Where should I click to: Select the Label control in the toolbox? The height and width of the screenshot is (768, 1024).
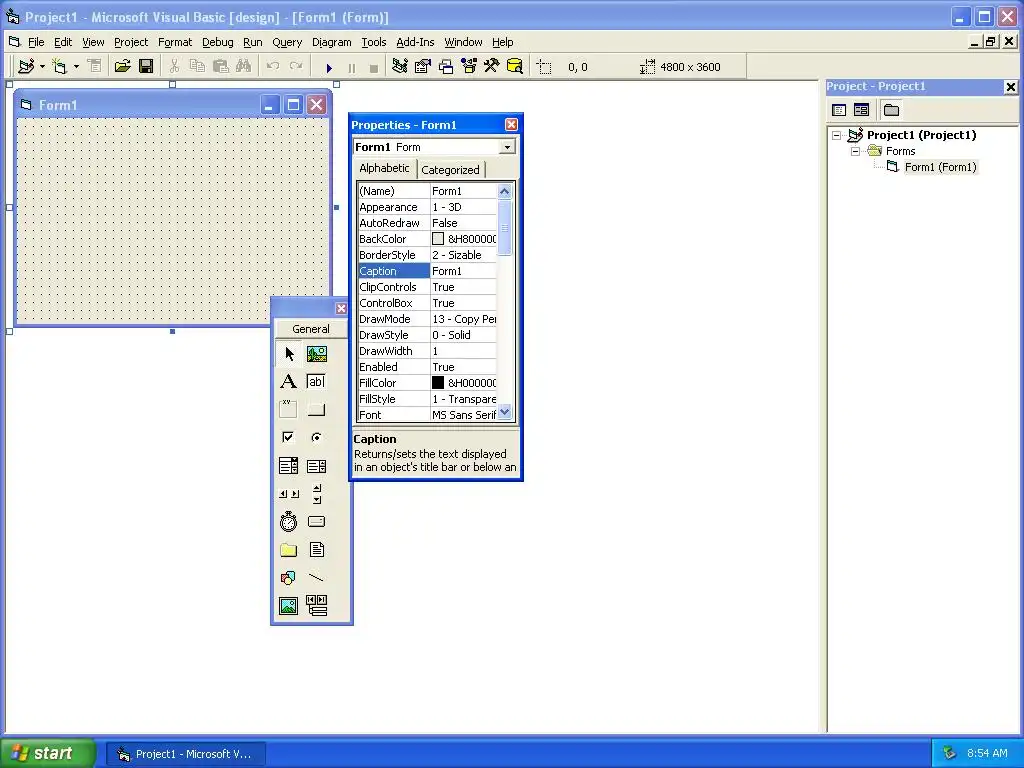[289, 382]
